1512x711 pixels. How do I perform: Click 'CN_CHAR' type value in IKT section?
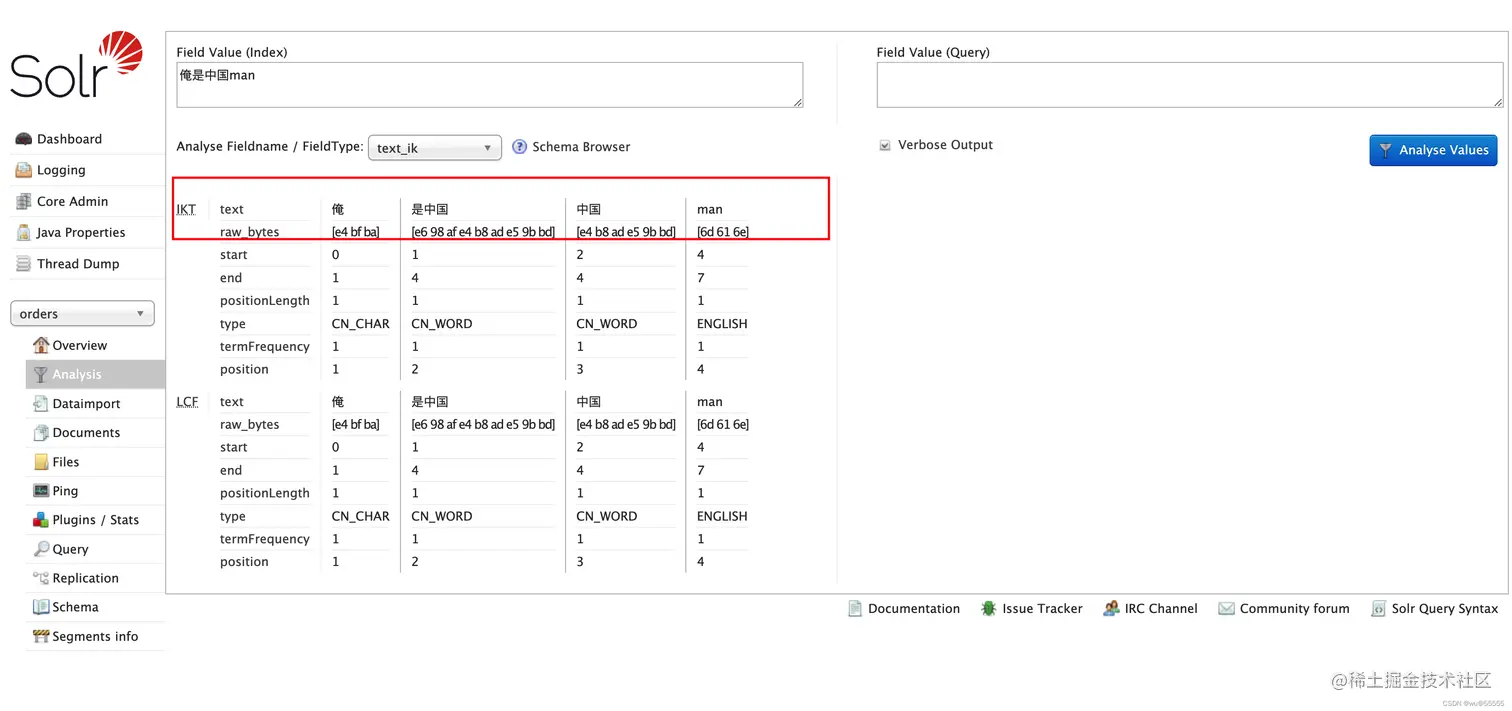tap(360, 324)
